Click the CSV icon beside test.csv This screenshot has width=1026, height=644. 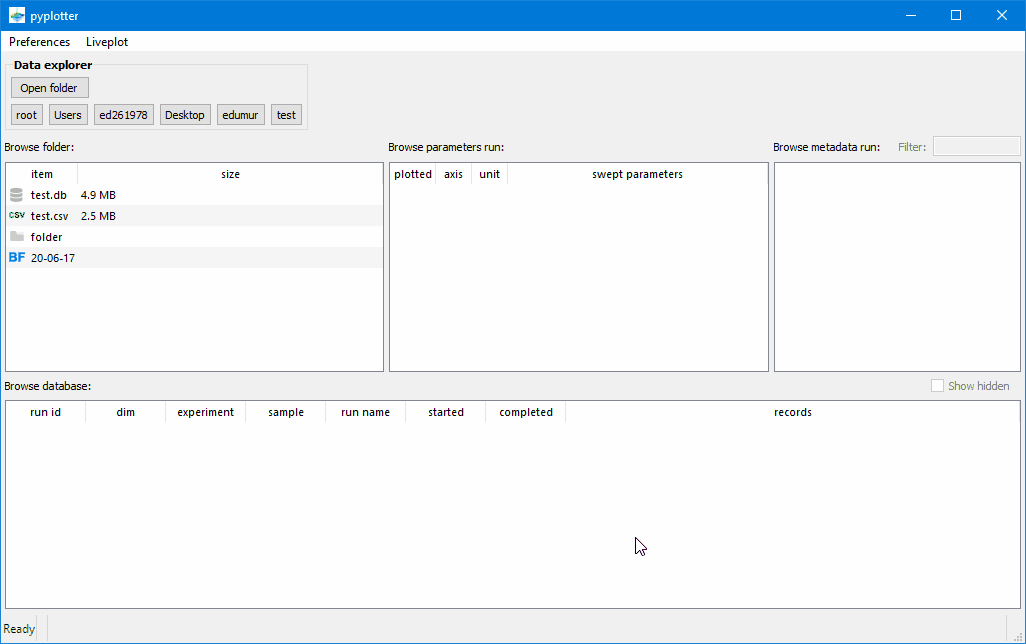click(x=17, y=215)
